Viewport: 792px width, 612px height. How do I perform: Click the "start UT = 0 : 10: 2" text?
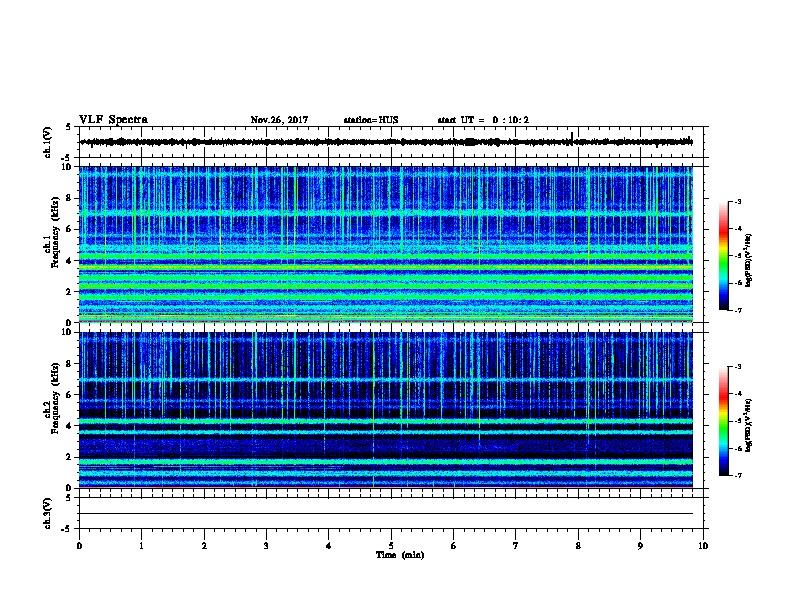click(x=483, y=120)
